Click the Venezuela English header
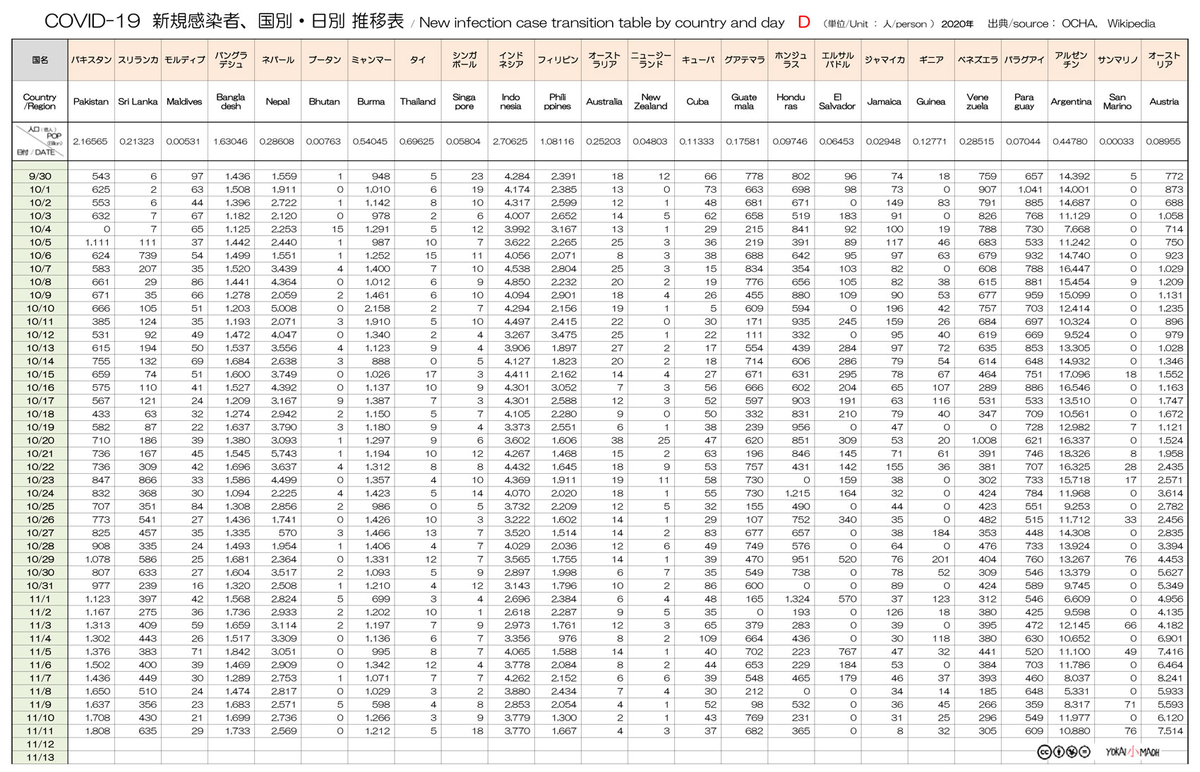 [x=977, y=102]
